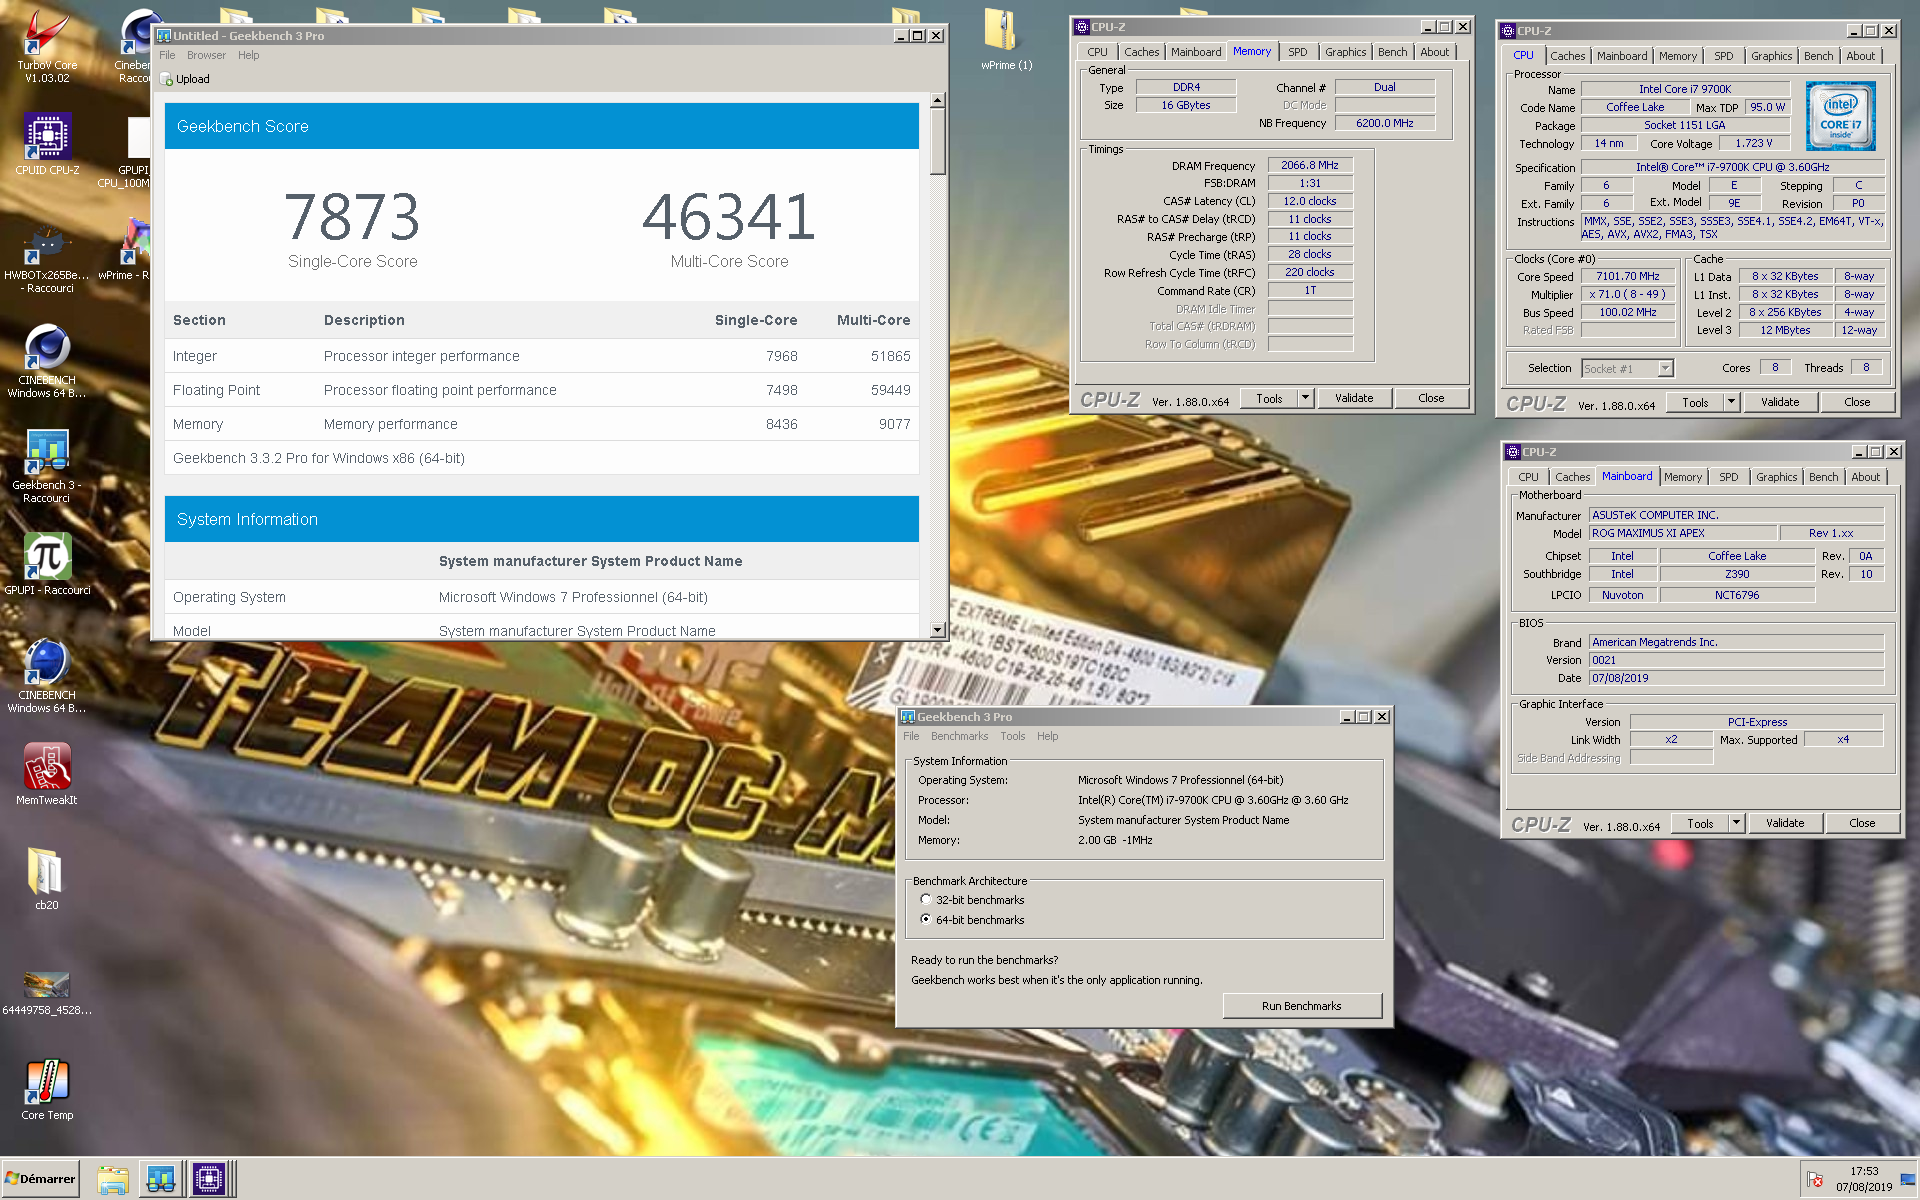The height and width of the screenshot is (1200, 1920).
Task: Switch to Caches tab in top-right CPU-Z window
Action: (1567, 56)
